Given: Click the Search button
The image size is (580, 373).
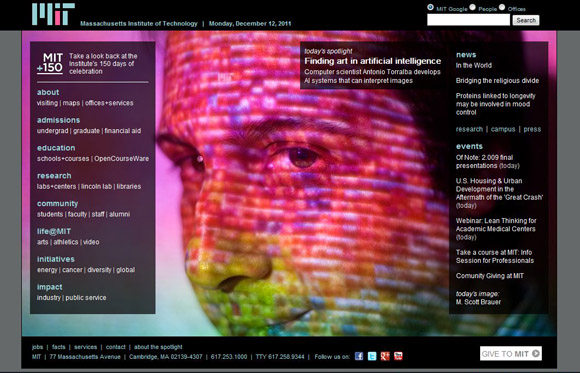Looking at the screenshot, I should (526, 20).
